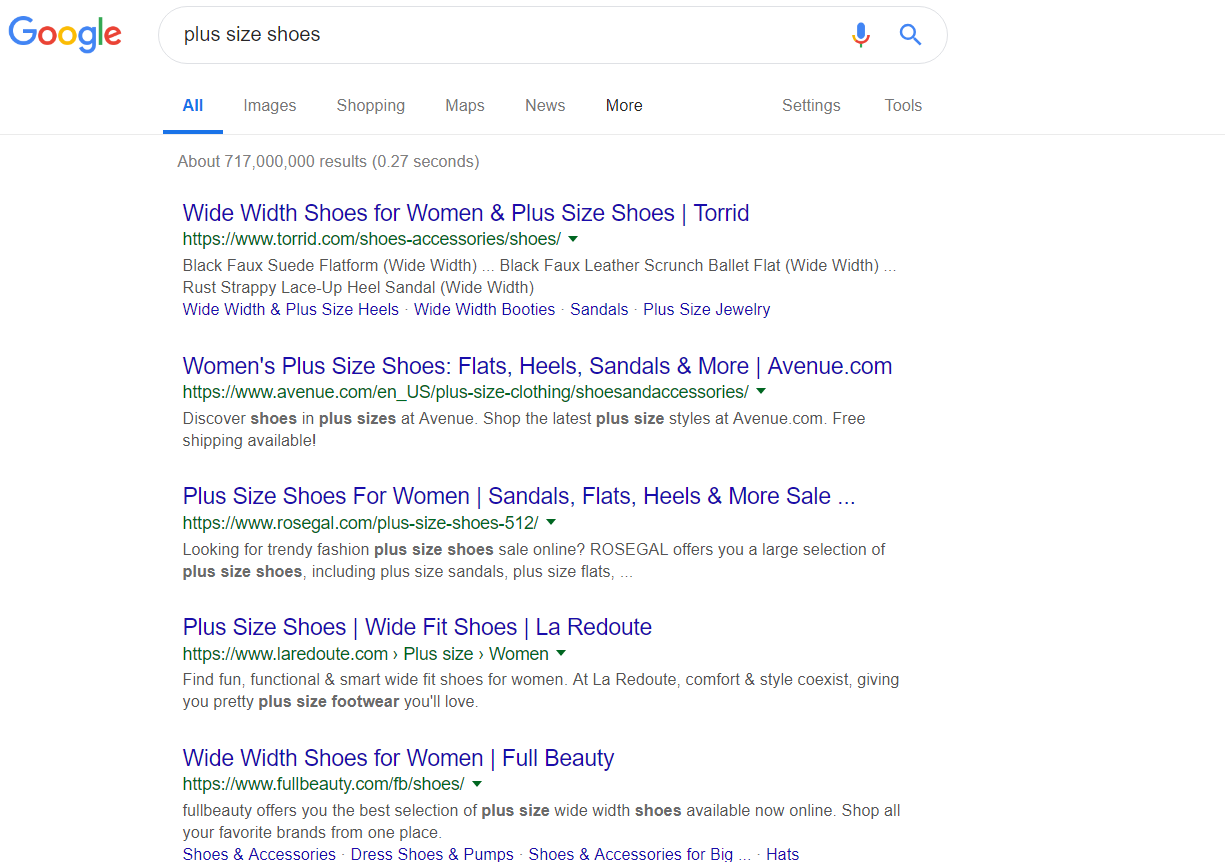
Task: Open La Redoute Plus Size Shoes result
Action: point(417,627)
